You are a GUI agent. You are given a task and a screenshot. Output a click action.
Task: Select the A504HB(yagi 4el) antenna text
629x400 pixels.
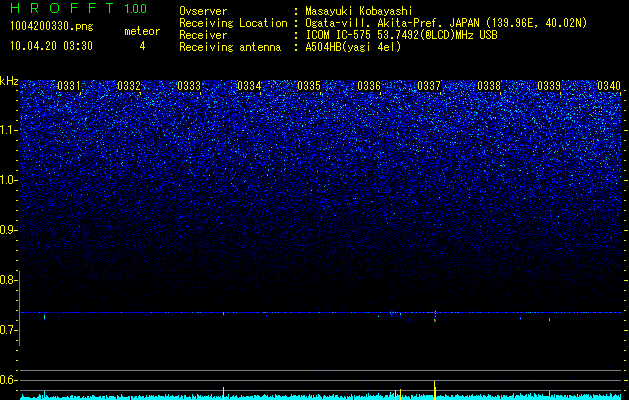pyautogui.click(x=353, y=47)
